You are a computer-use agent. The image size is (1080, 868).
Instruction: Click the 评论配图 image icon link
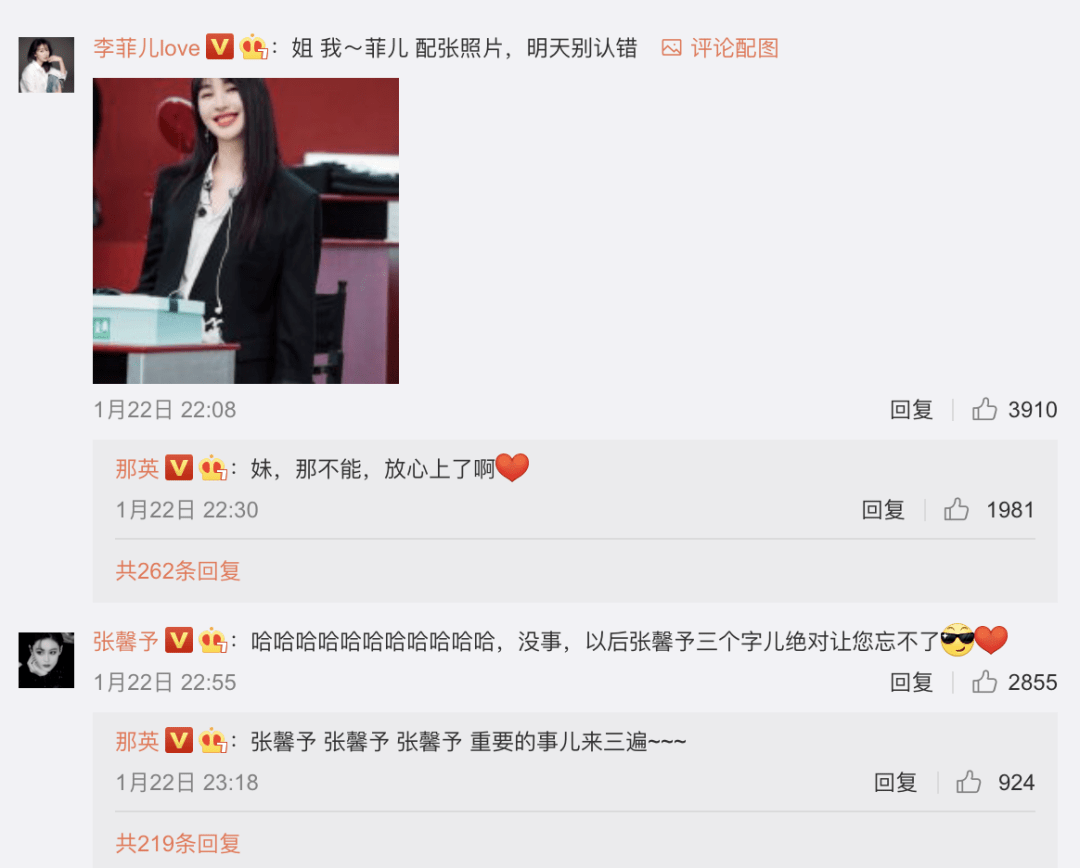coord(720,48)
